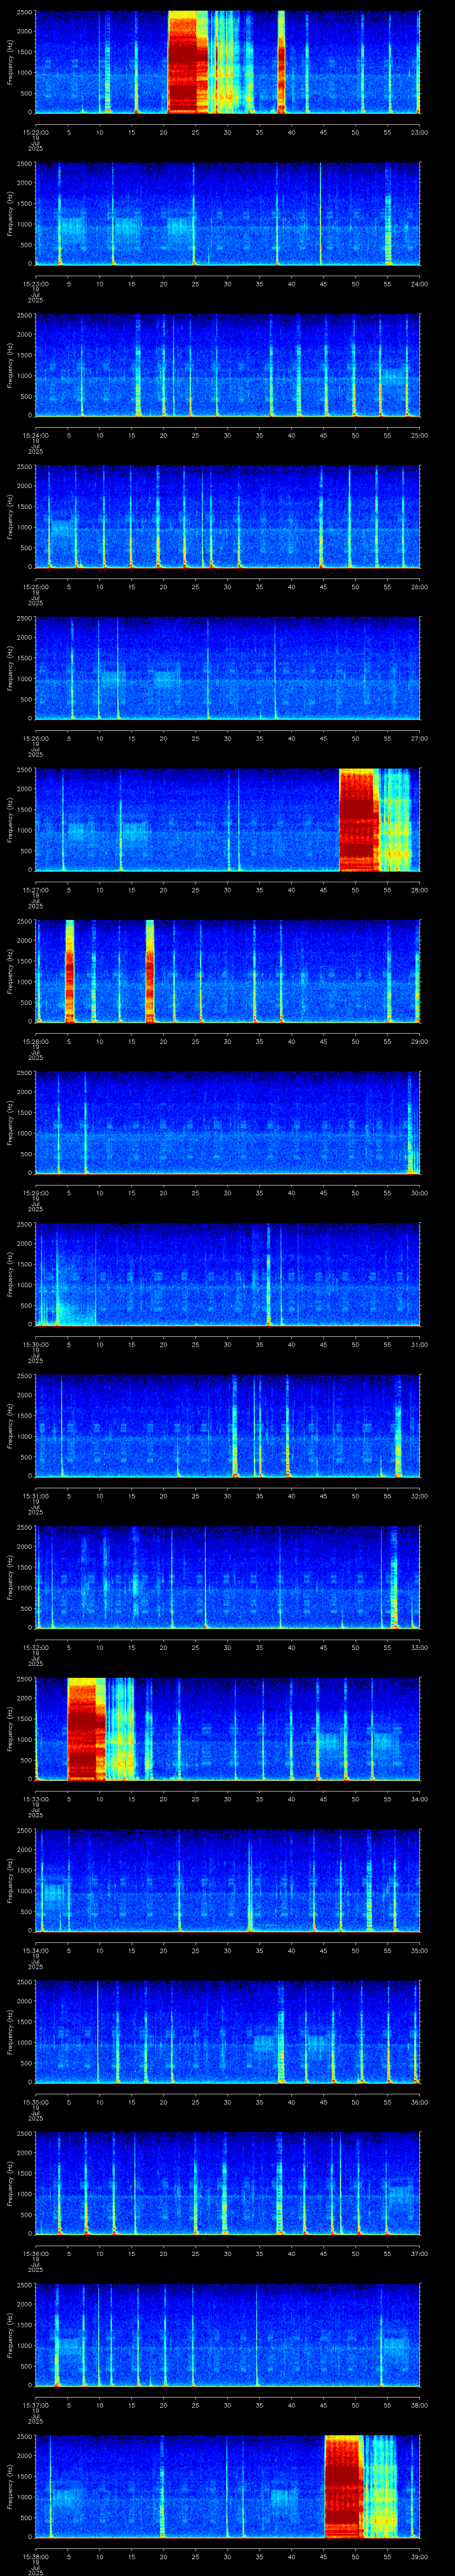Click the 23:00 end time label
This screenshot has height=2576, width=455.
[x=419, y=132]
